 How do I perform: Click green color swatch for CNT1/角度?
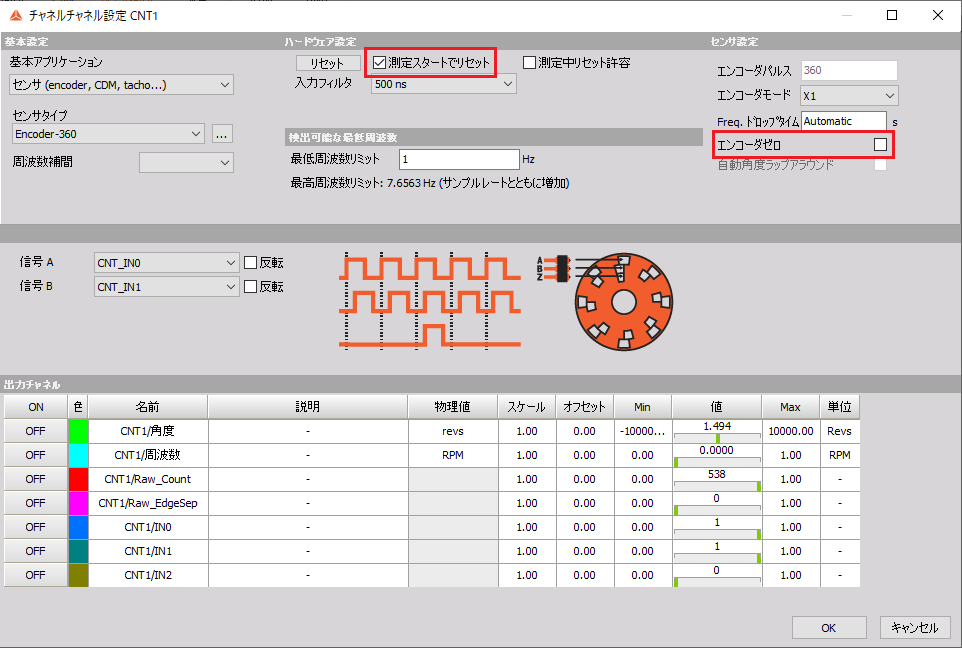coord(79,431)
